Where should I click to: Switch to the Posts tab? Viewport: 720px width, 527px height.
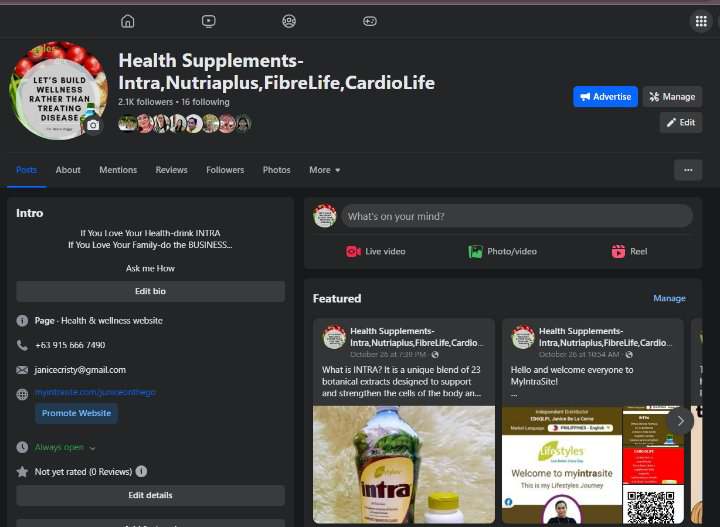[x=27, y=170]
